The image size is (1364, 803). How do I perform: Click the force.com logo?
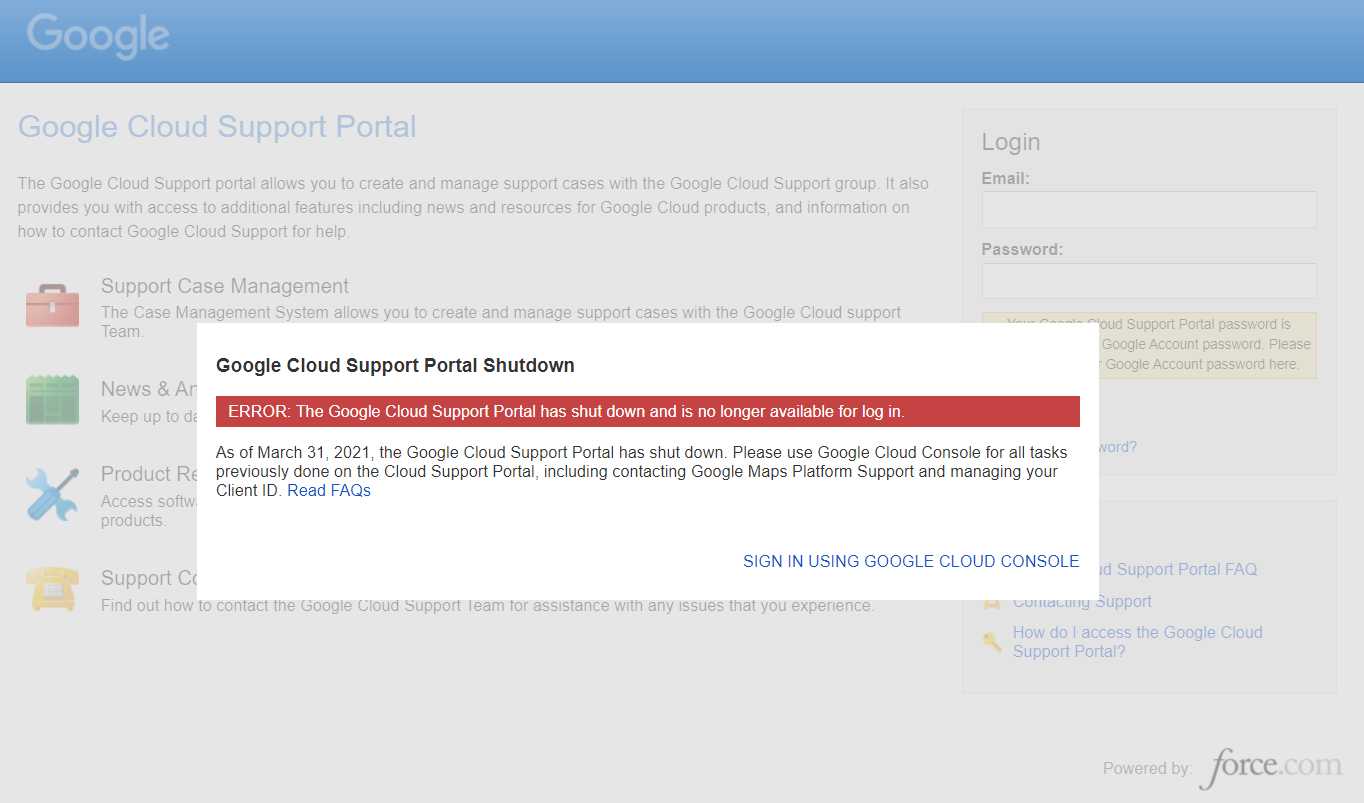[x=1271, y=767]
